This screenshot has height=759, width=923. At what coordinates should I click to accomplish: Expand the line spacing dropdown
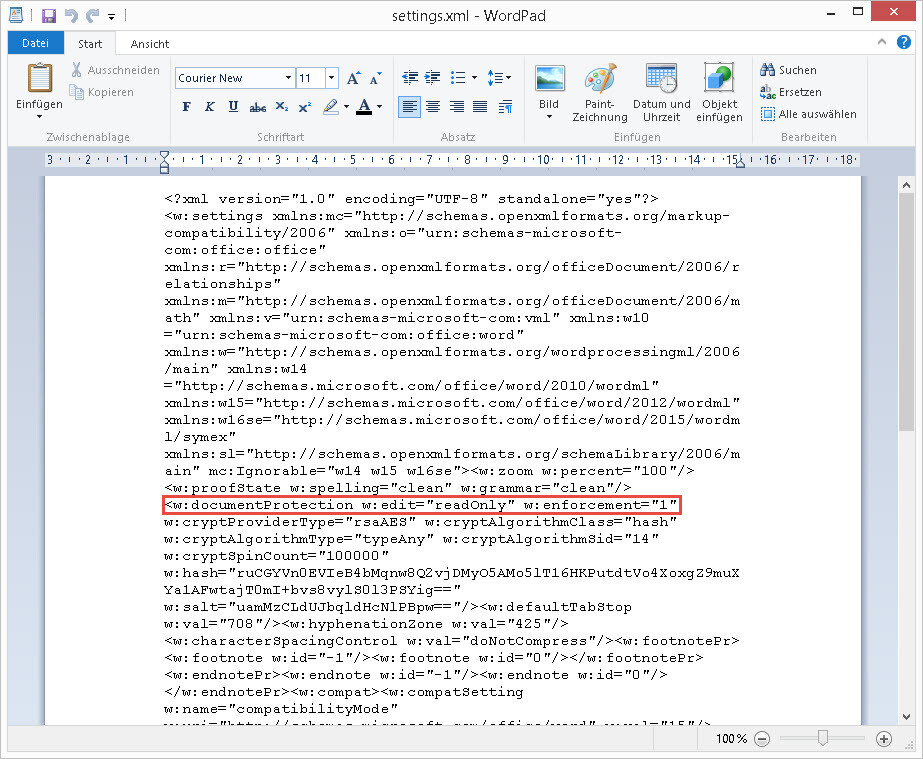coord(498,78)
